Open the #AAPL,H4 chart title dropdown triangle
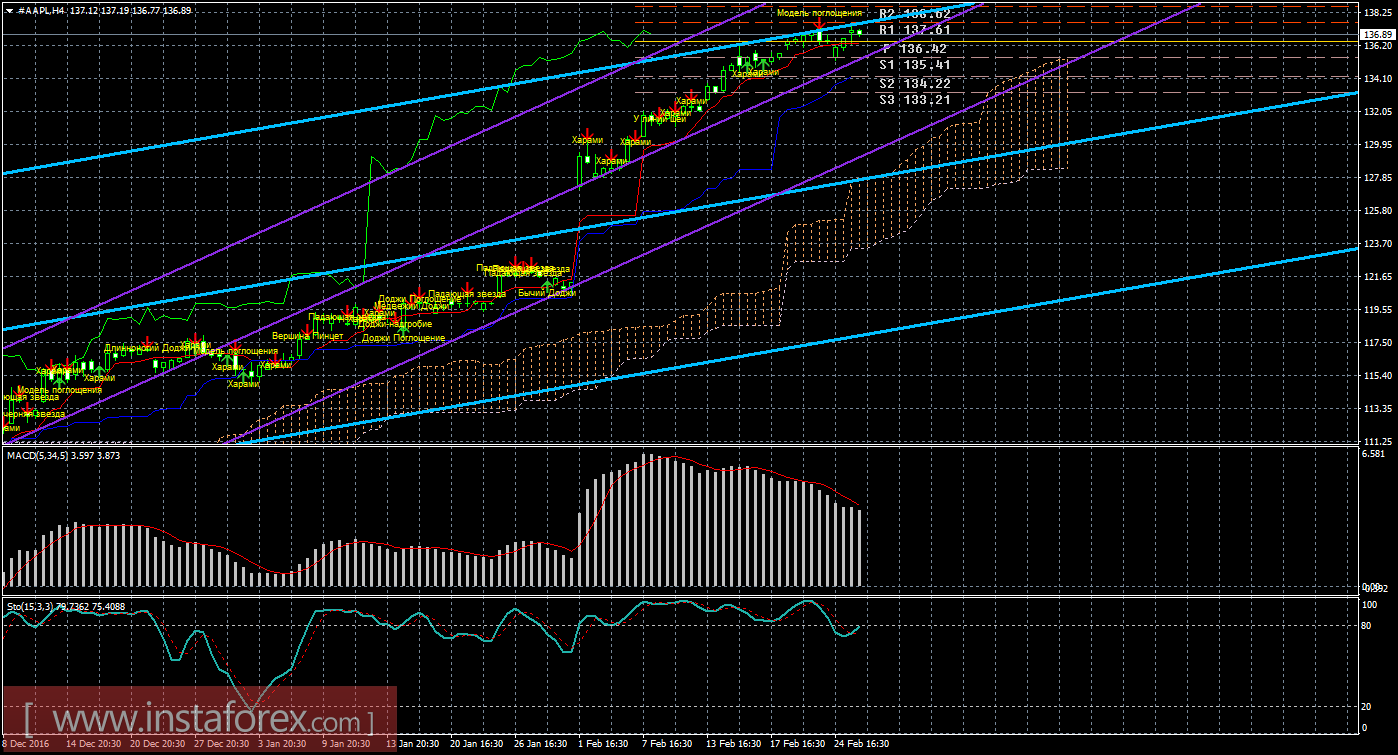 (x=9, y=10)
